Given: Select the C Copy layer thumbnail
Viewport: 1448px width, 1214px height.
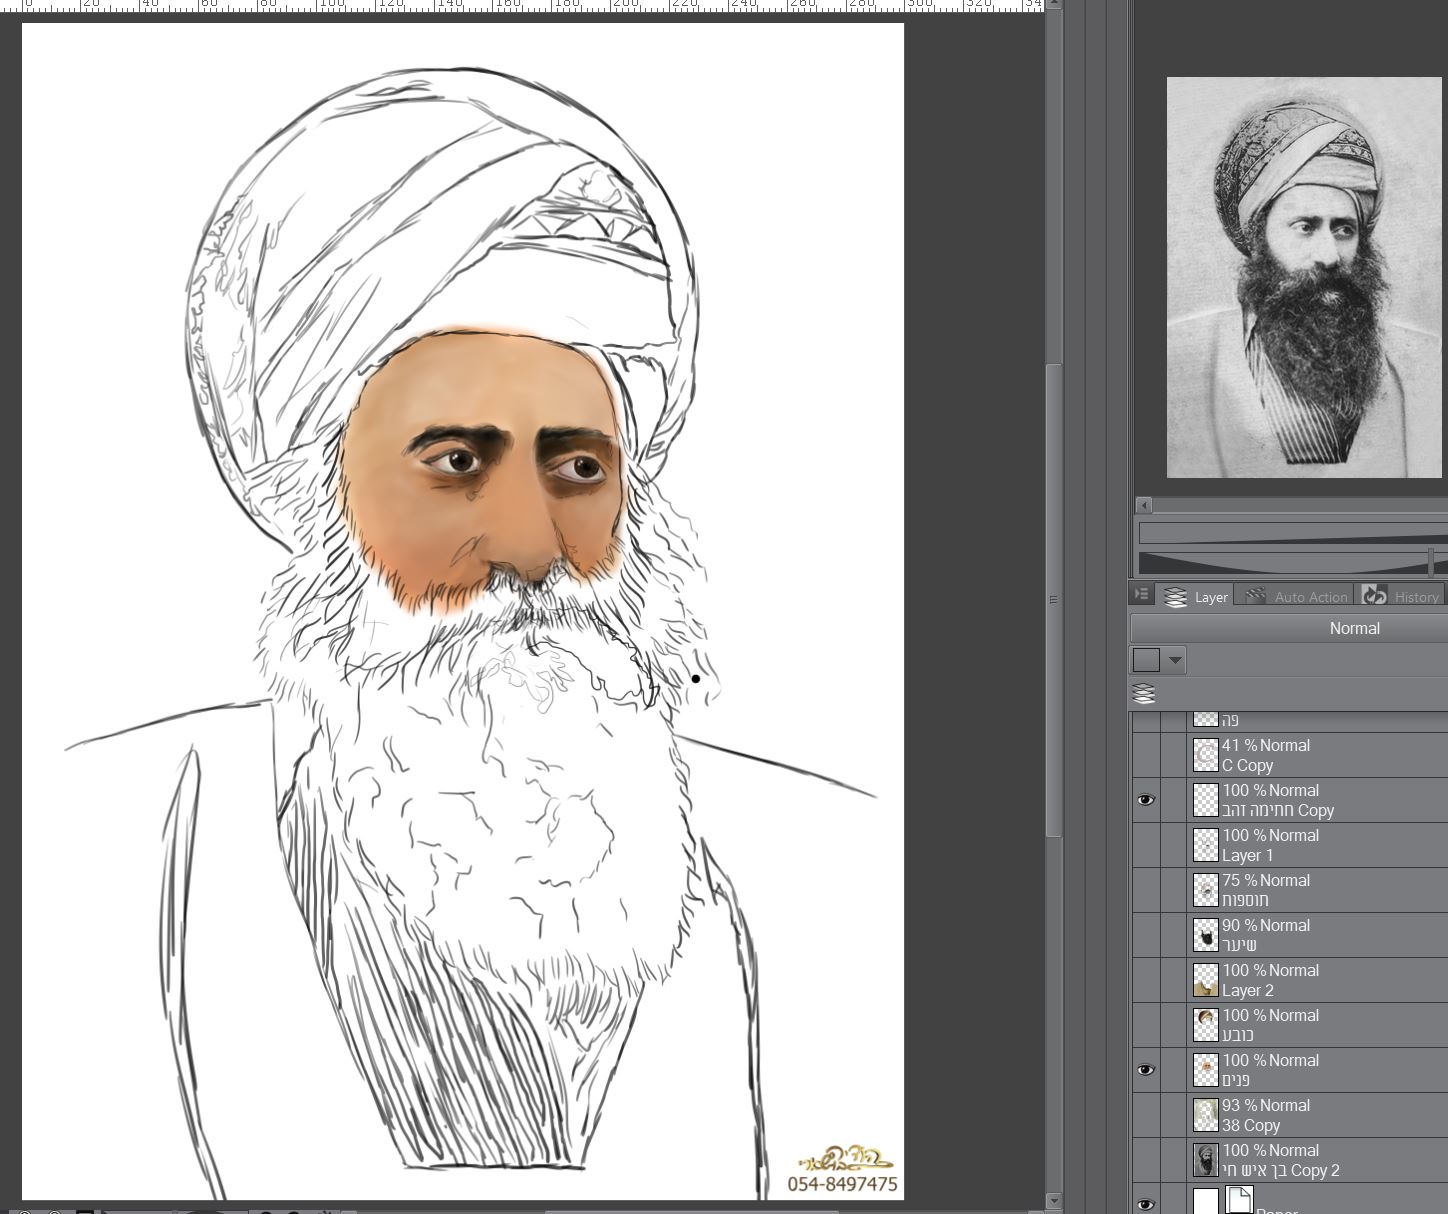Looking at the screenshot, I should 1206,755.
